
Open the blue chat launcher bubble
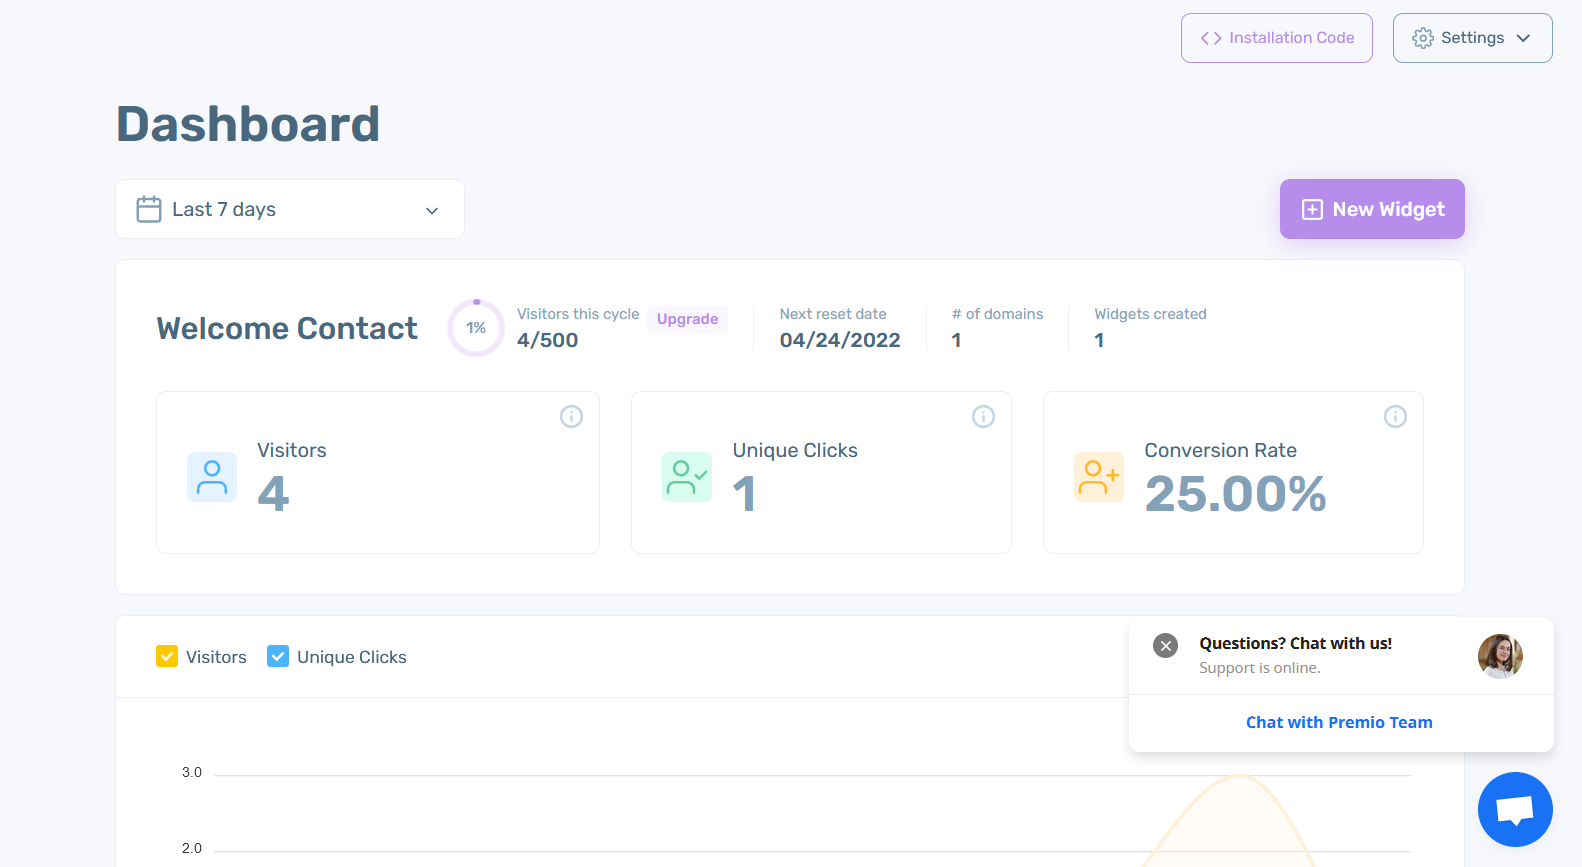(1515, 809)
